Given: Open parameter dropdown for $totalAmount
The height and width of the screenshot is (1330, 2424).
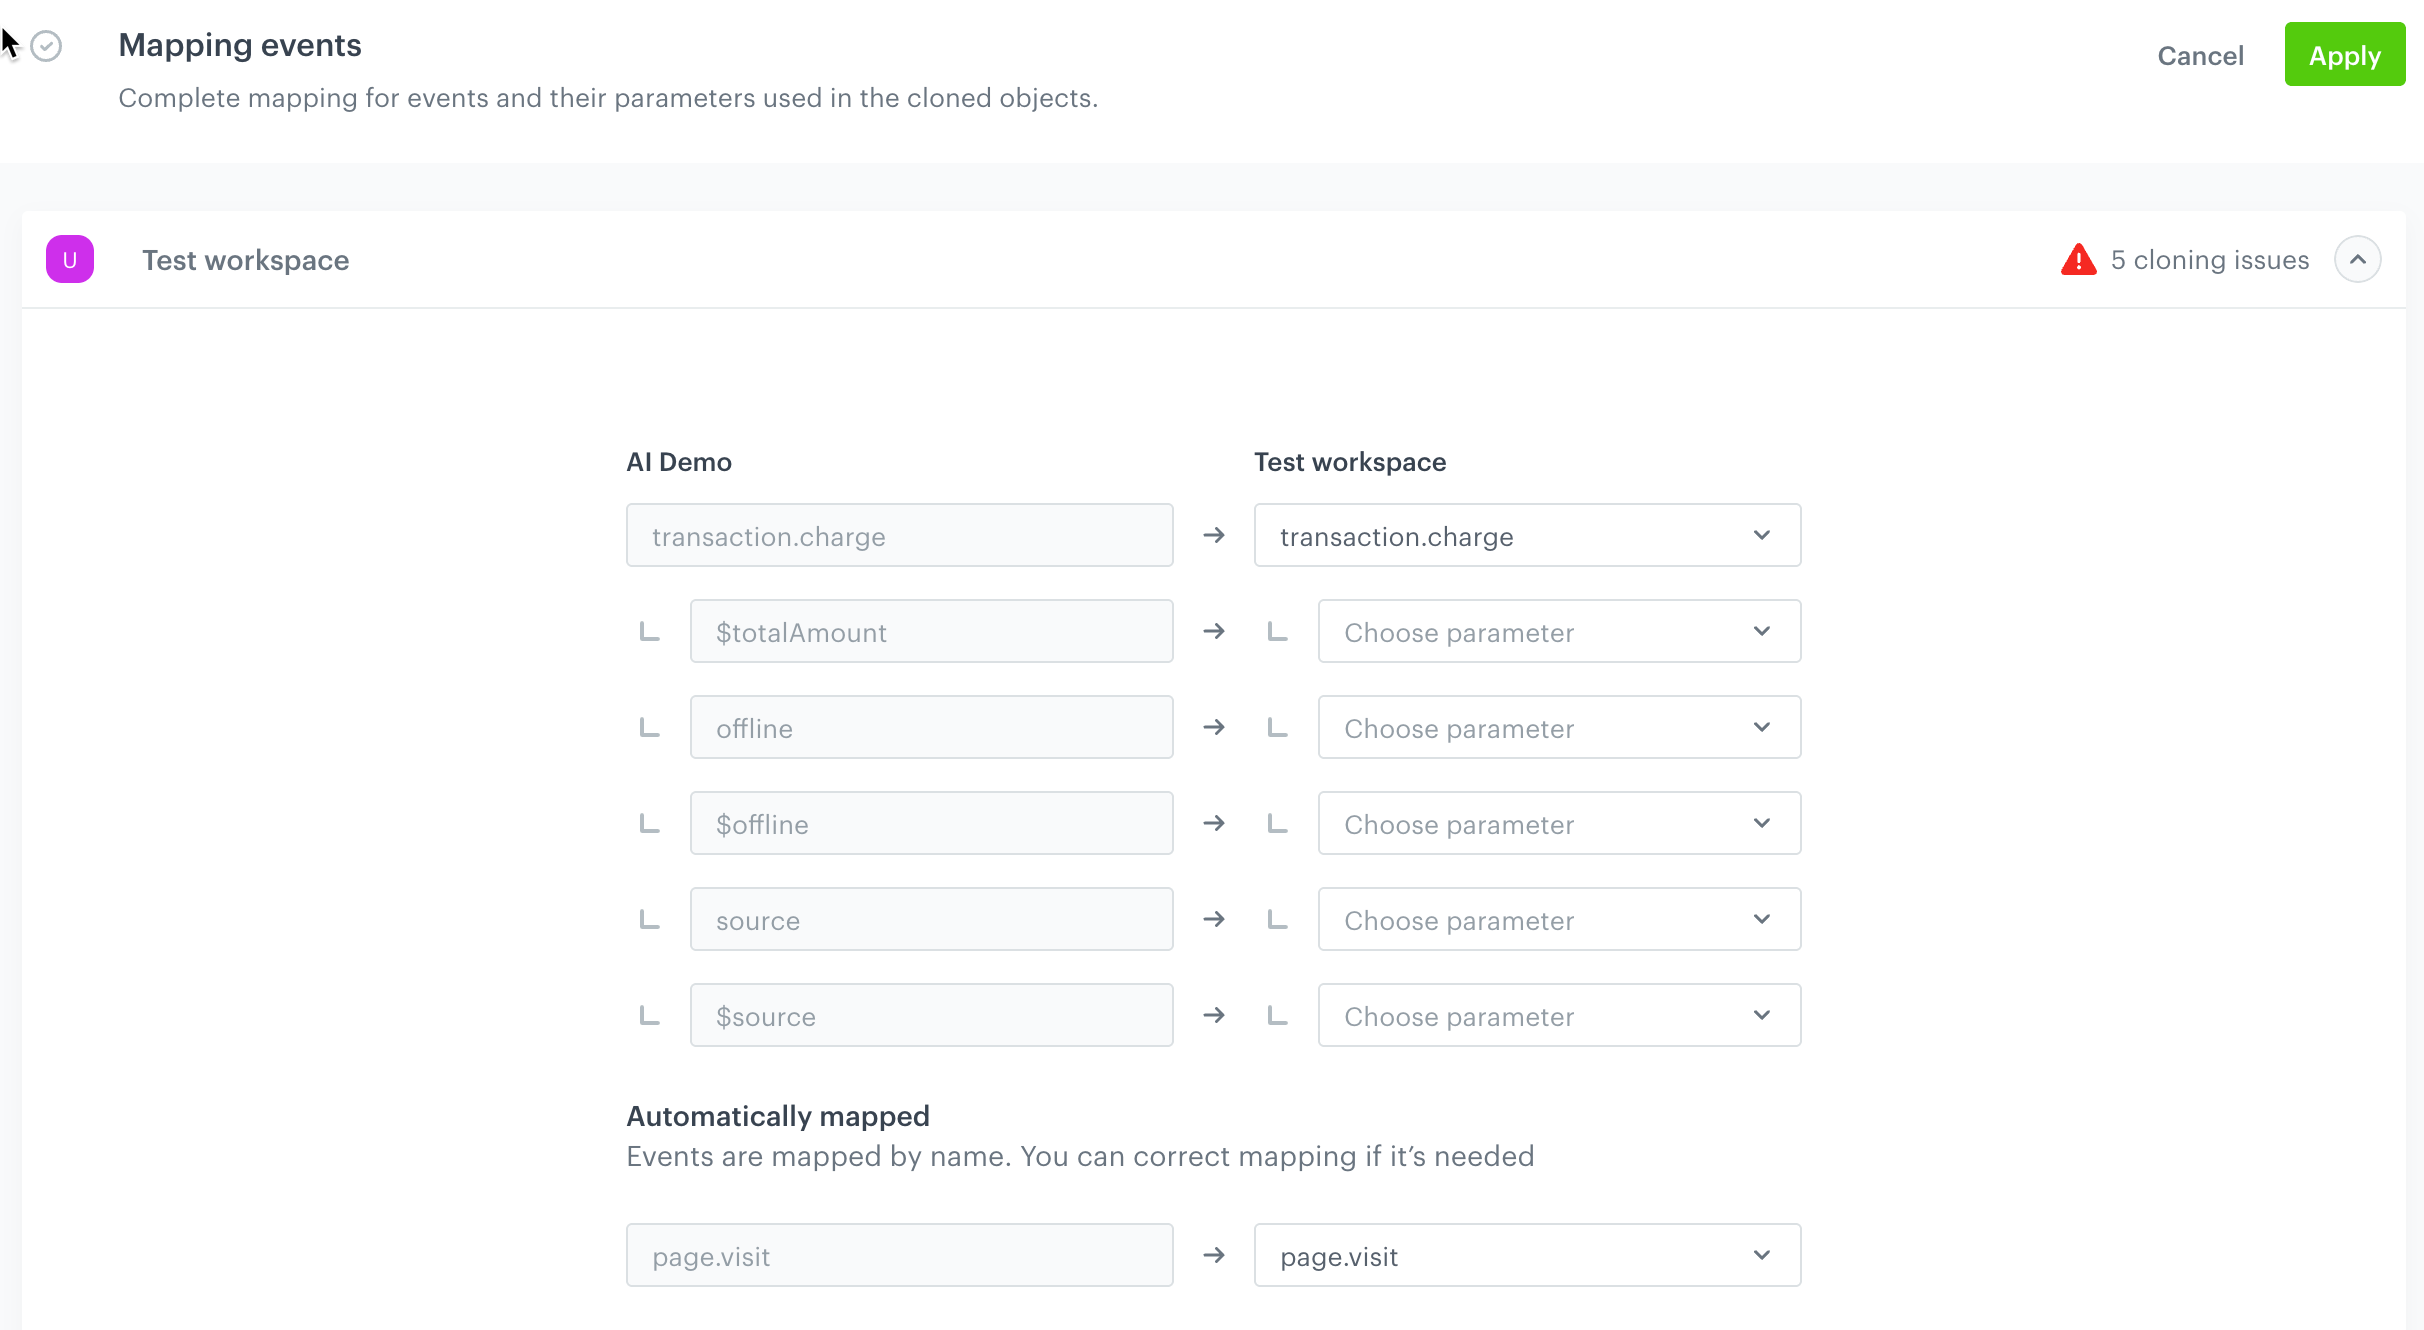Looking at the screenshot, I should pyautogui.click(x=1559, y=632).
